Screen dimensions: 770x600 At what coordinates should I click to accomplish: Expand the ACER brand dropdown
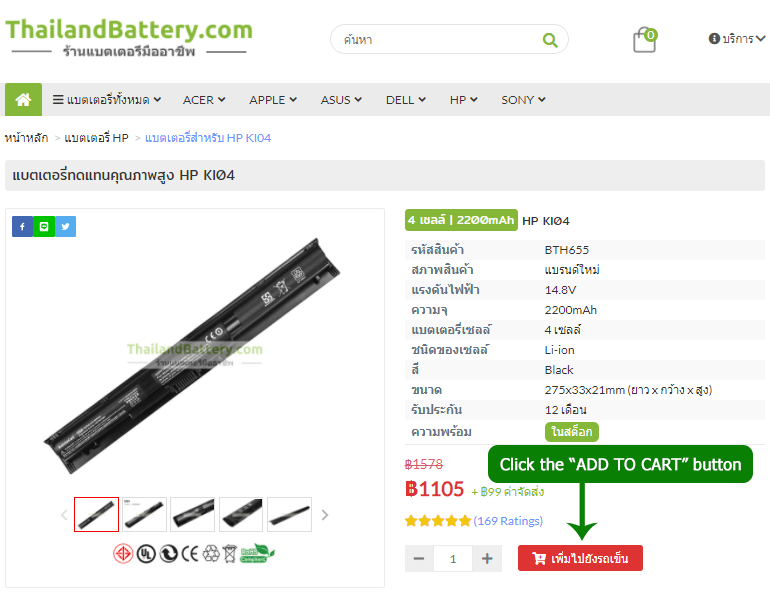pyautogui.click(x=204, y=100)
